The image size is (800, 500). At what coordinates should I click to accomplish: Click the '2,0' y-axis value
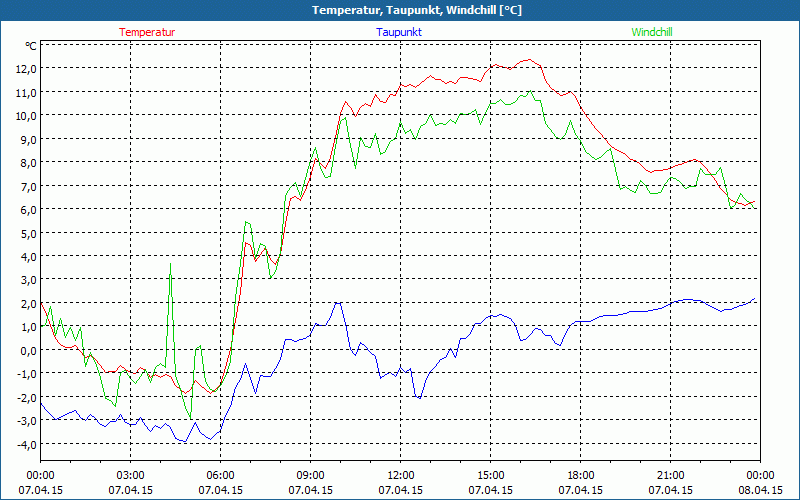pyautogui.click(x=28, y=304)
